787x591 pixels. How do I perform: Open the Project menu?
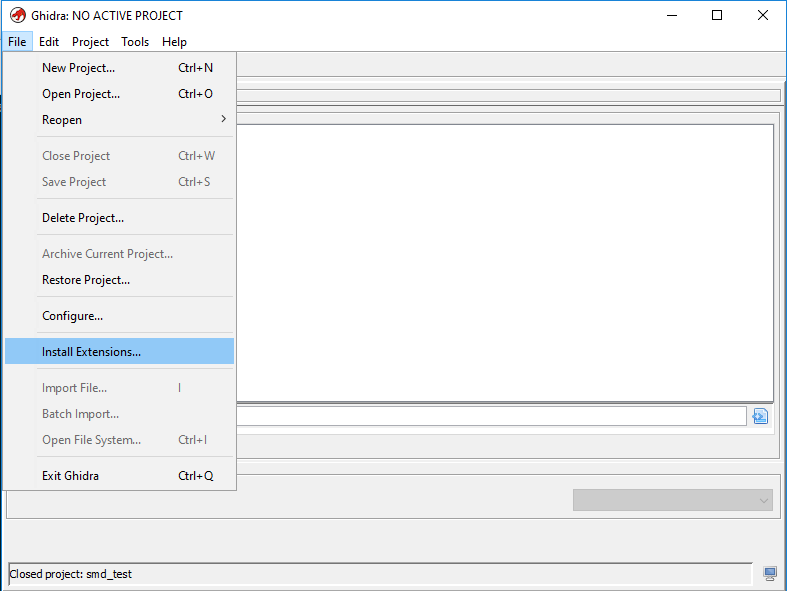[x=90, y=42]
